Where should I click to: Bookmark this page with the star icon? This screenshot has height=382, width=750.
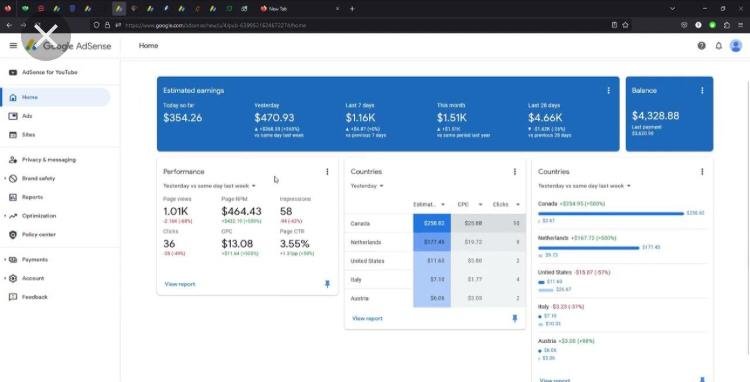625,25
